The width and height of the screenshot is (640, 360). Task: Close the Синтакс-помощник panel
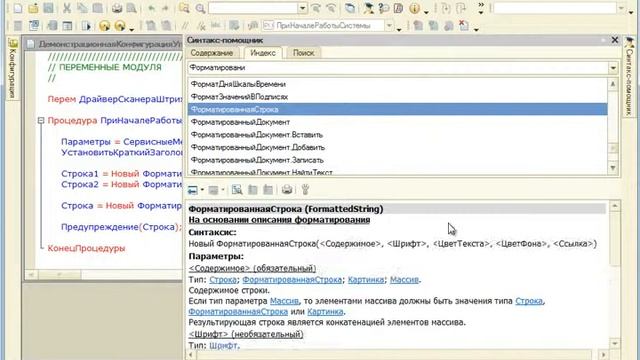615,40
